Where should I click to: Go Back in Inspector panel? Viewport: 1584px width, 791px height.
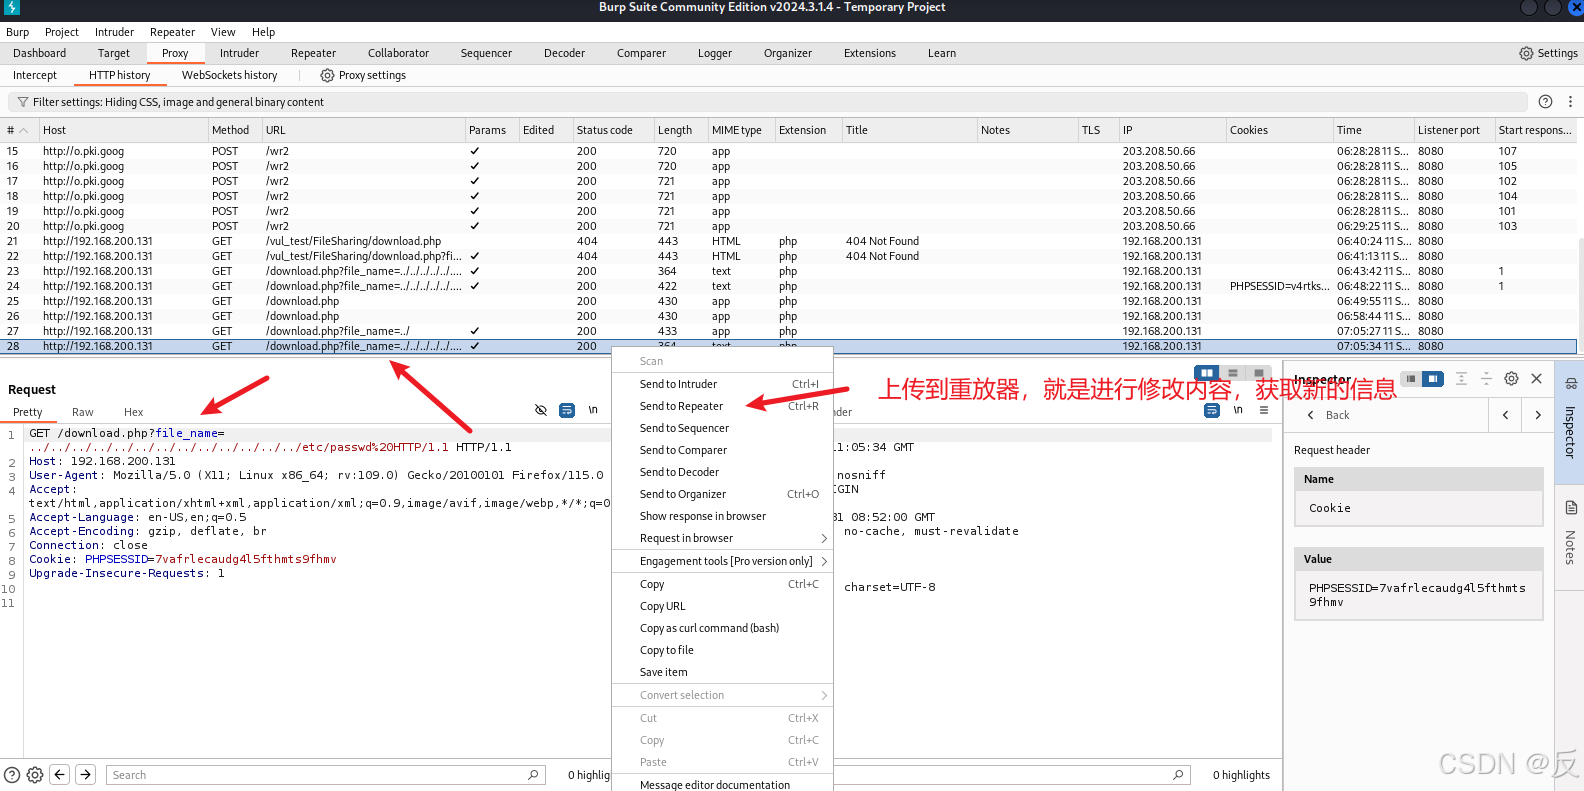pos(1327,415)
